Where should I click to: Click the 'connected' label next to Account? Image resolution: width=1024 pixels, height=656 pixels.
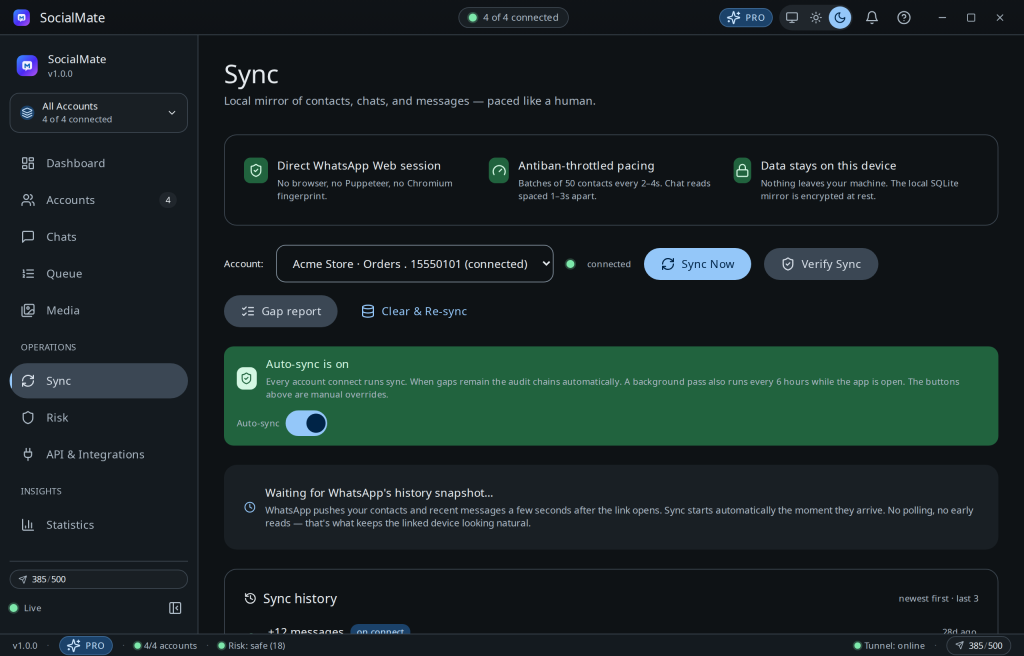(609, 264)
